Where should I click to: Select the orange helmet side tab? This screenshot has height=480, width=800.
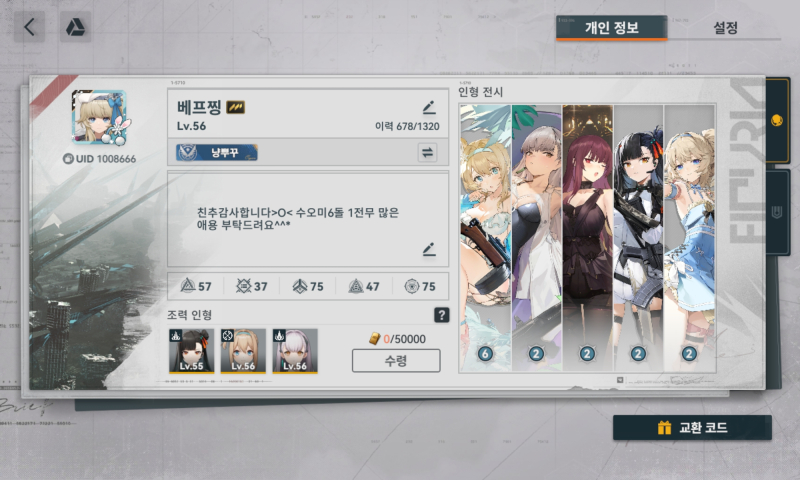coord(777,120)
